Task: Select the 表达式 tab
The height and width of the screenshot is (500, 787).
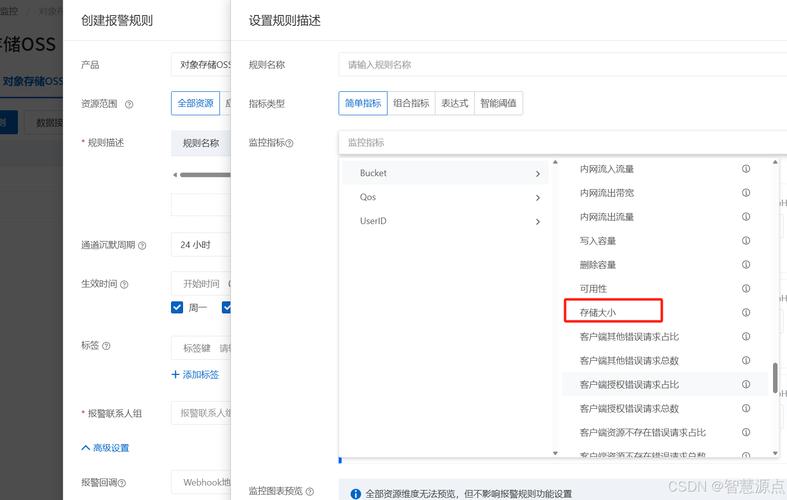Action: 455,103
